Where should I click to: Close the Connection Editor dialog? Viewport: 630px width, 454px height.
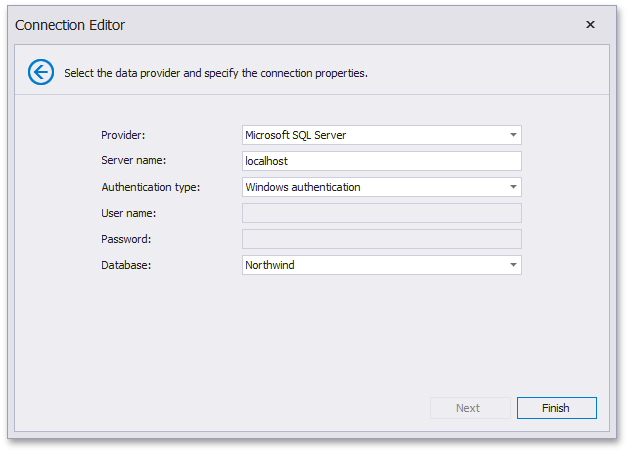click(590, 24)
